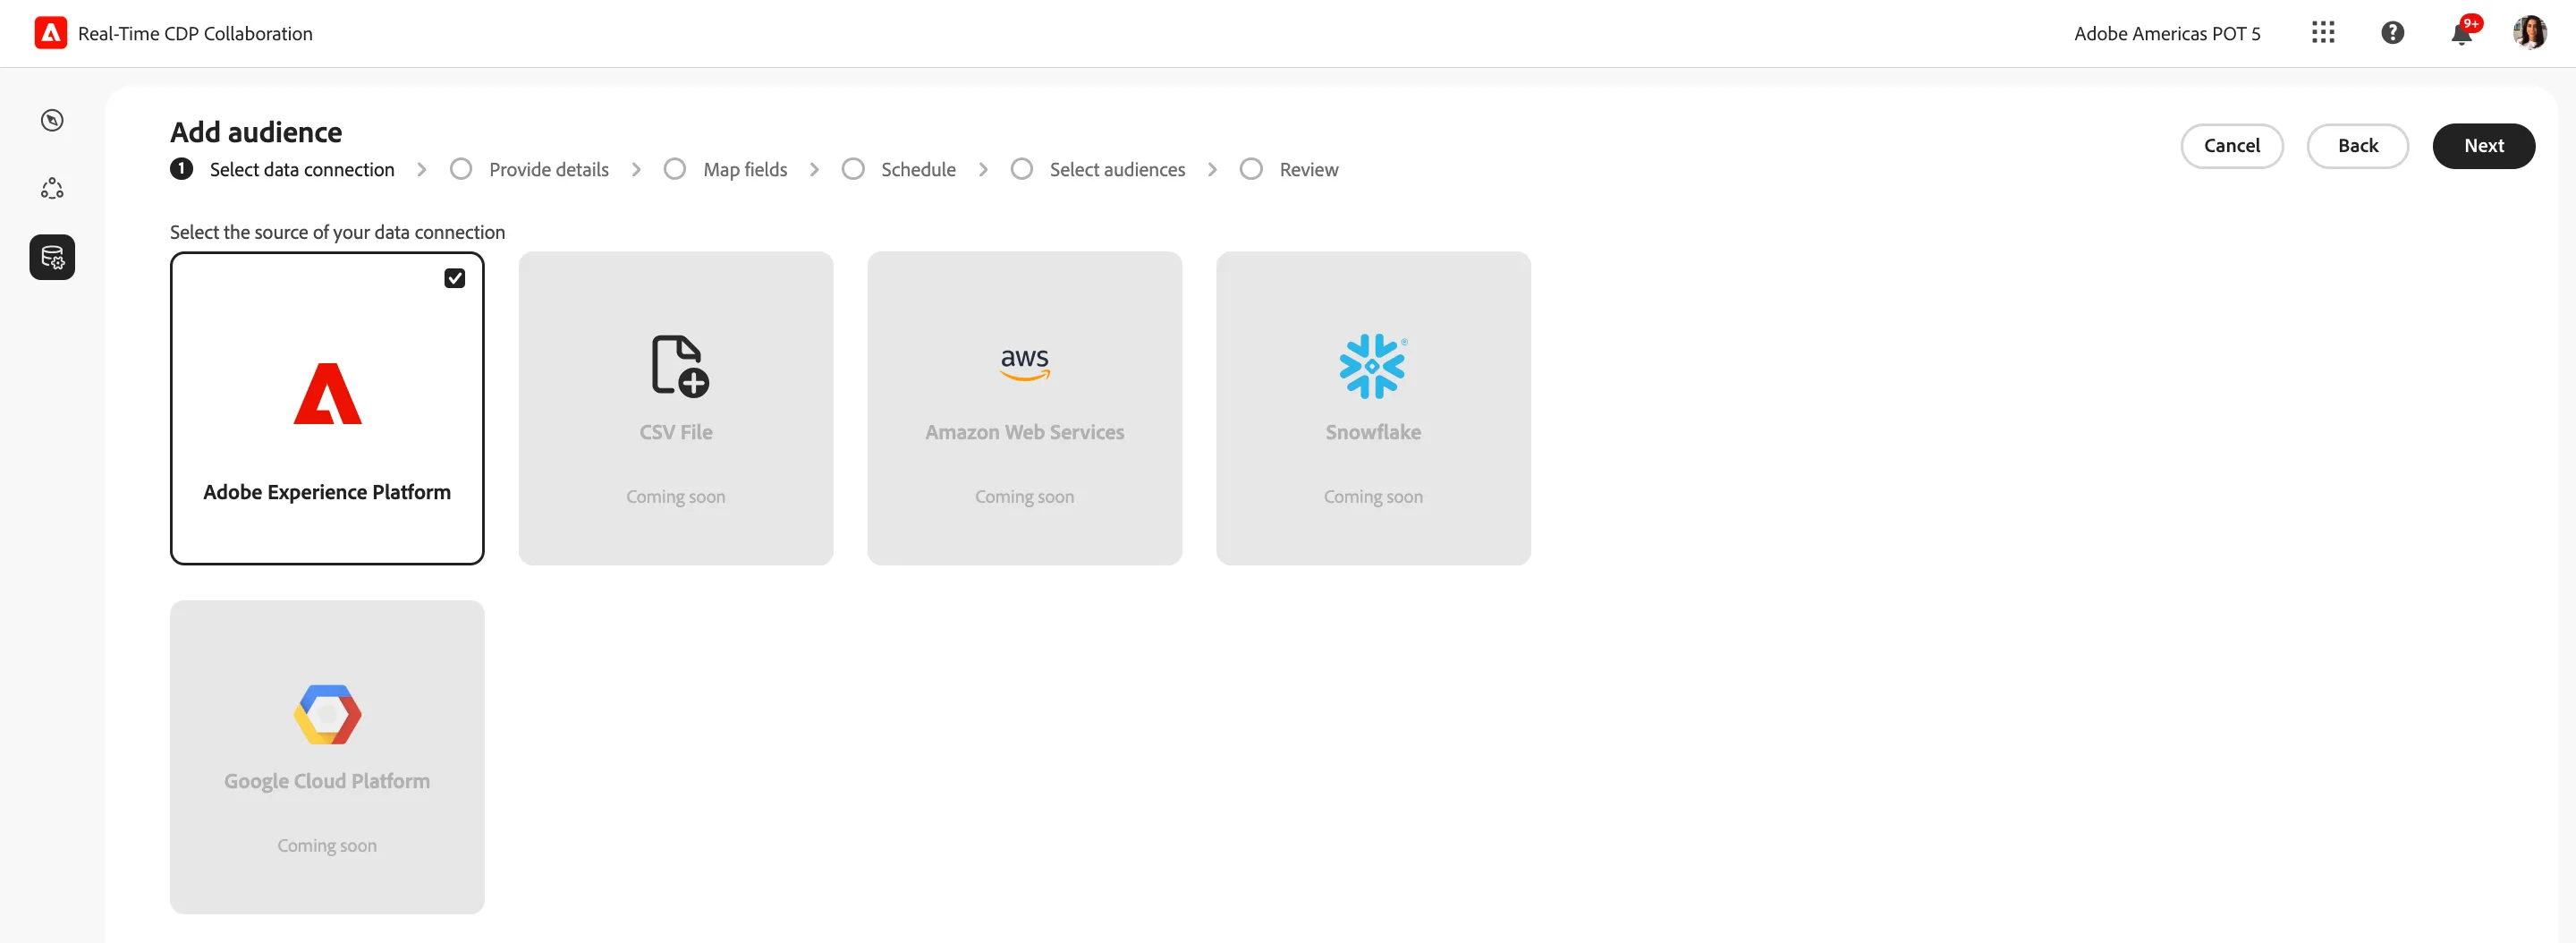2576x943 pixels.
Task: Open the user profile avatar
Action: (2530, 33)
